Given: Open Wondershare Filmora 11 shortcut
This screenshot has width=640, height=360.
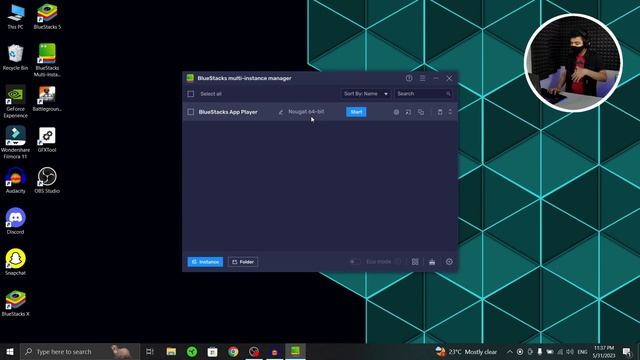Looking at the screenshot, I should [x=16, y=142].
